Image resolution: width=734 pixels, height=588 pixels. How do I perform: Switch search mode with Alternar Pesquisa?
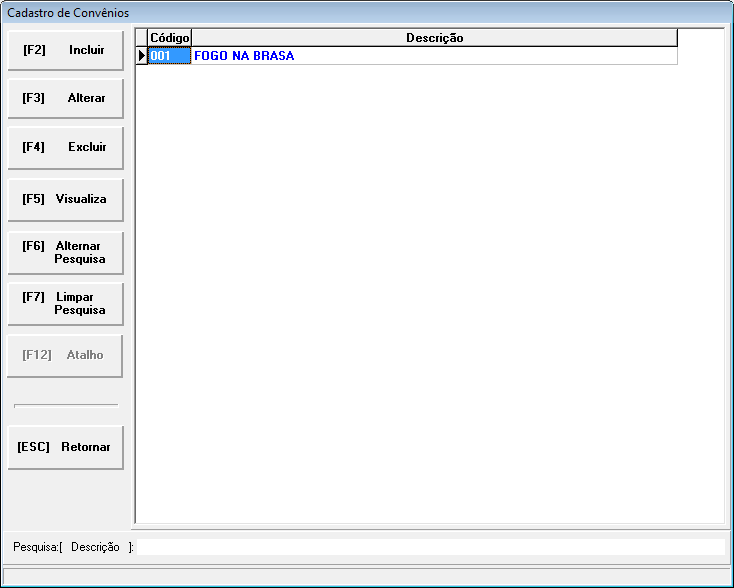65,252
